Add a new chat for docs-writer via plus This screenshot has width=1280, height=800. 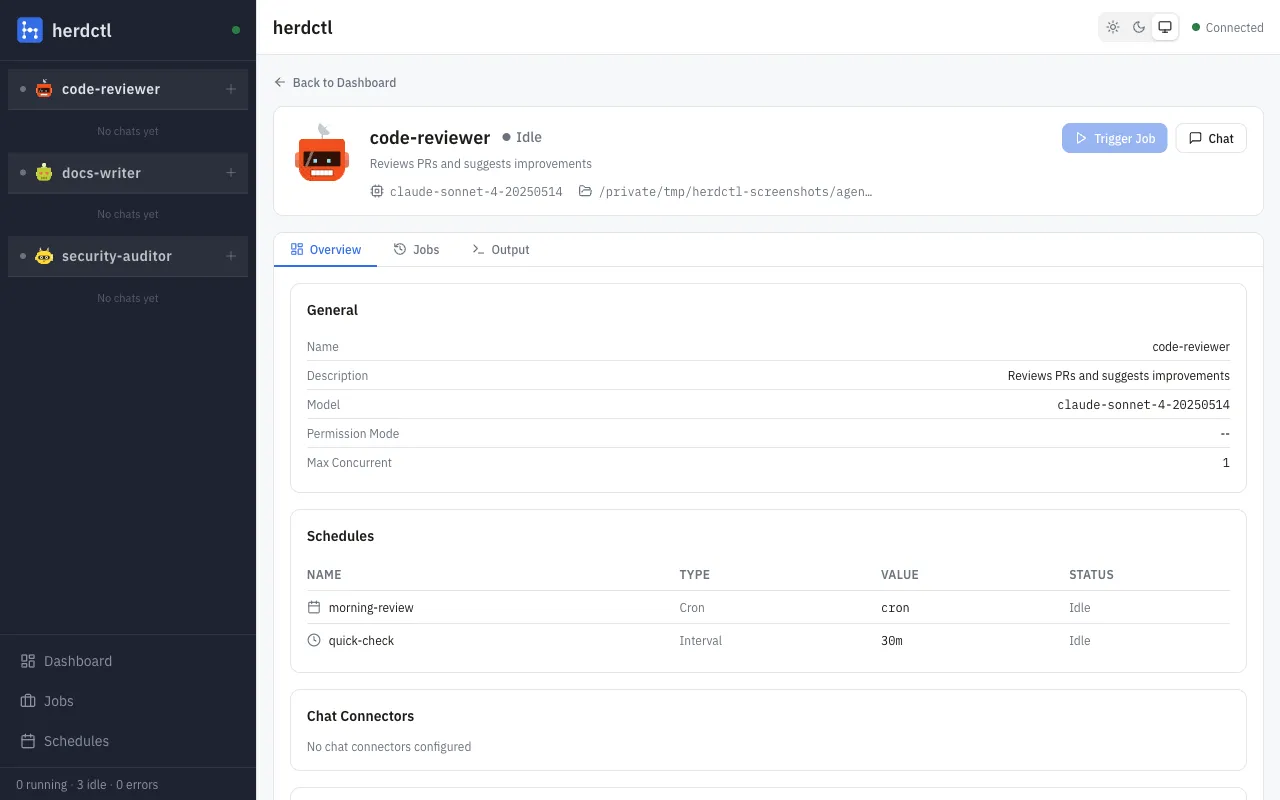point(231,172)
